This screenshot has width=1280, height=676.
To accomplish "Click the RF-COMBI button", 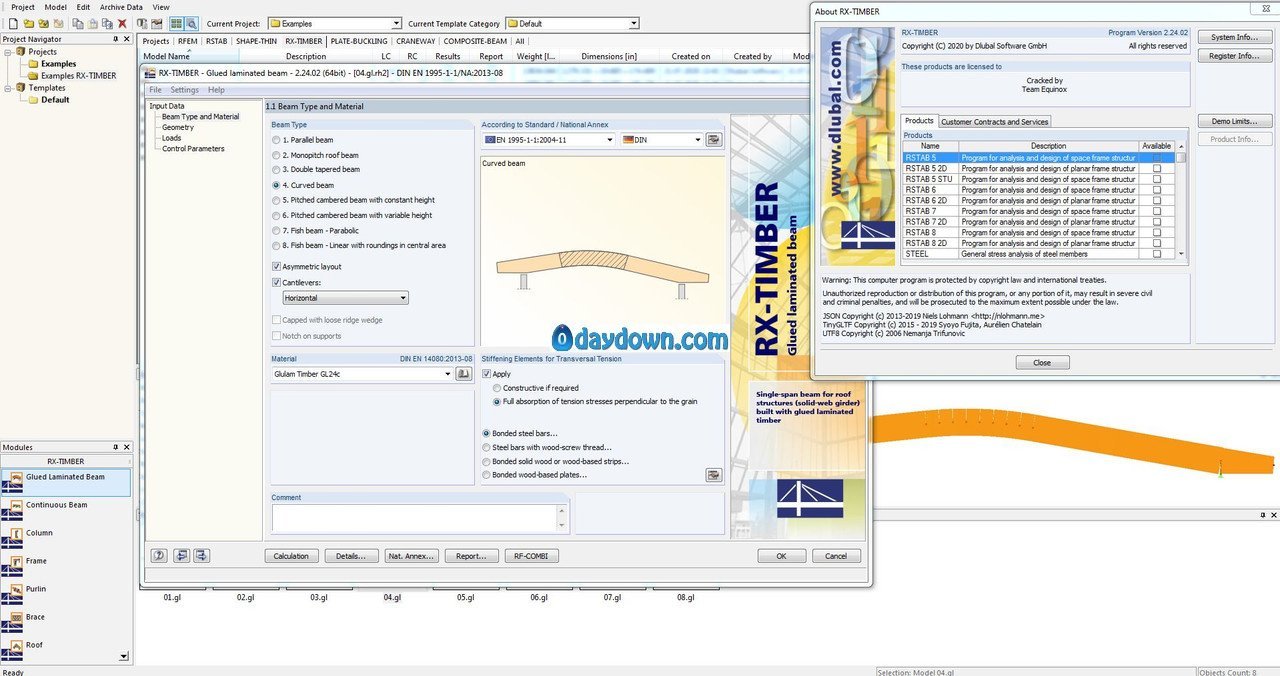I will [531, 556].
